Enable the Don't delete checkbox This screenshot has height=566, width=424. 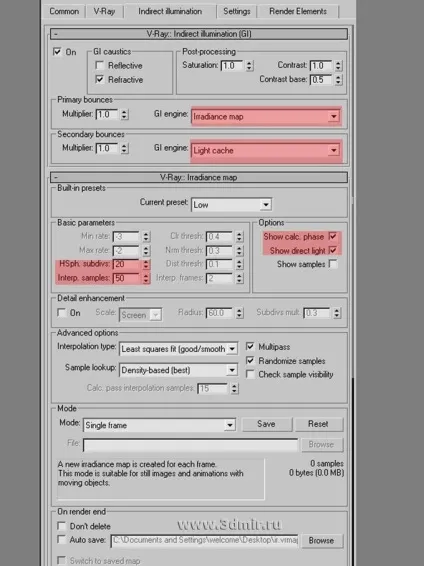(62, 526)
